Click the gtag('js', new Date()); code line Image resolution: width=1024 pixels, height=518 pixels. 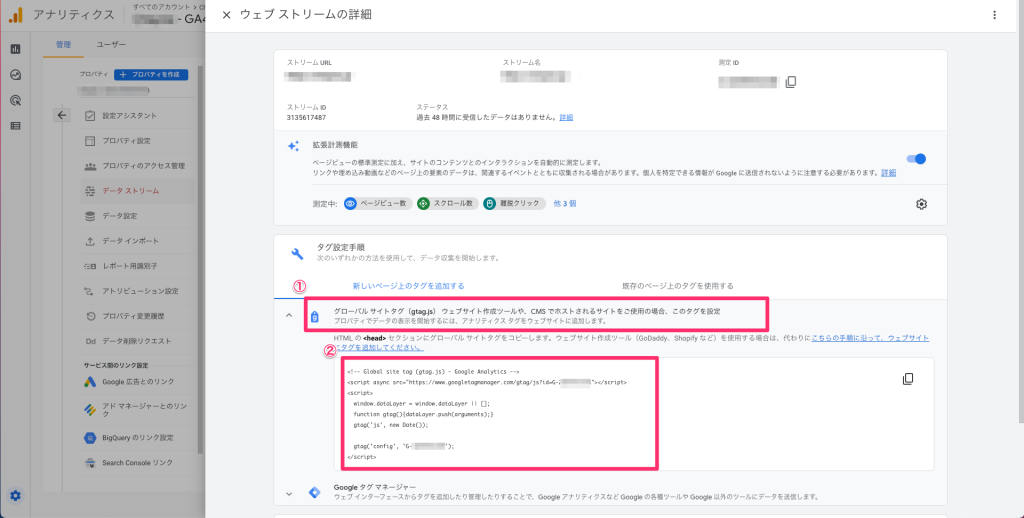click(x=391, y=425)
